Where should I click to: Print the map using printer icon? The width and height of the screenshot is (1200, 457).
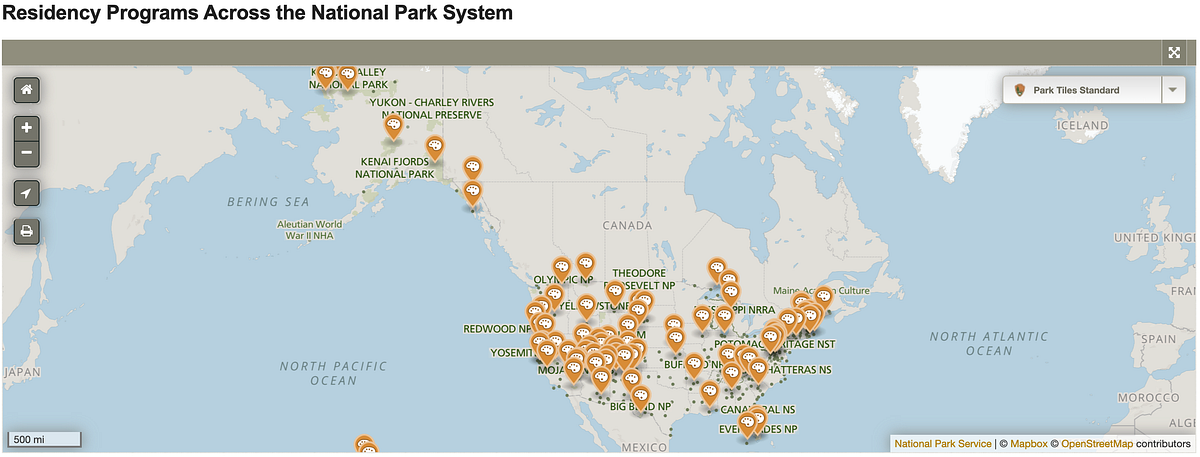point(26,231)
